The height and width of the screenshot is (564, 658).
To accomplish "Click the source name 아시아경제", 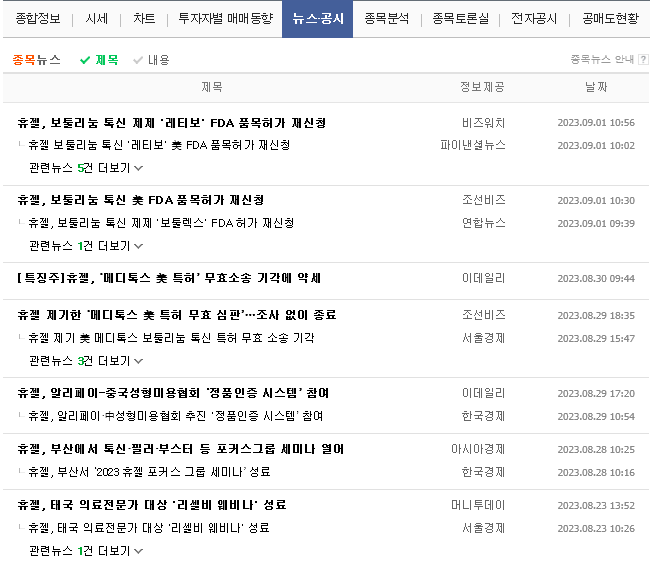I will click(x=478, y=449).
